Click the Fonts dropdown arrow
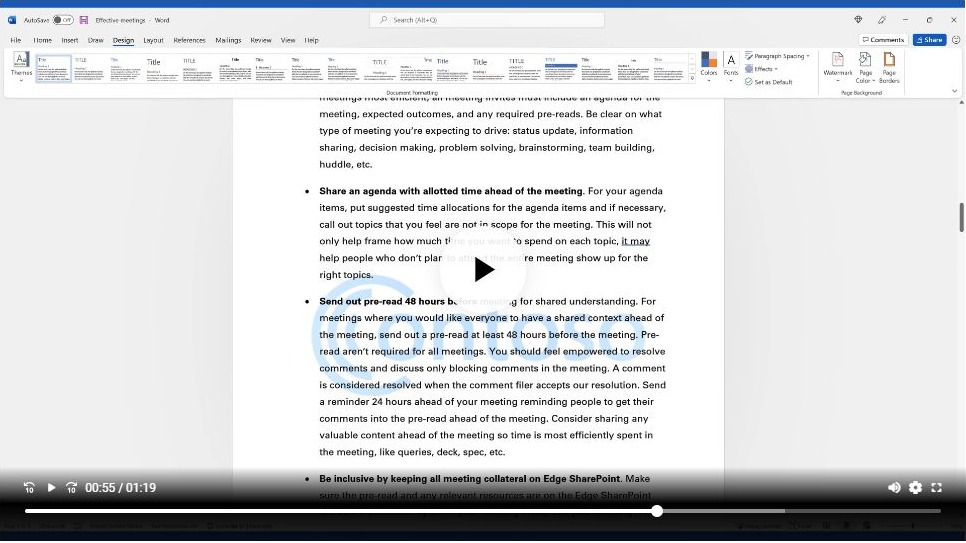The width and height of the screenshot is (966, 543). (x=731, y=81)
